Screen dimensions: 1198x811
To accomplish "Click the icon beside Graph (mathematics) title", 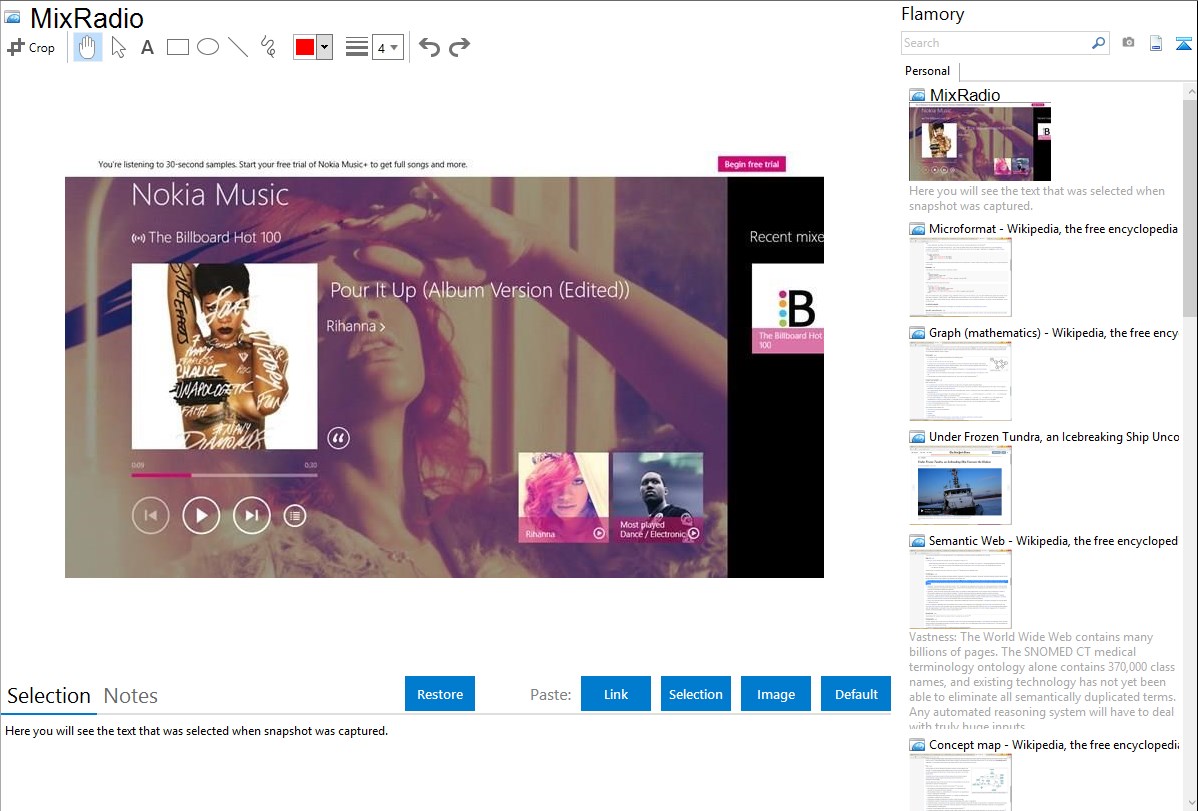I will (x=917, y=333).
